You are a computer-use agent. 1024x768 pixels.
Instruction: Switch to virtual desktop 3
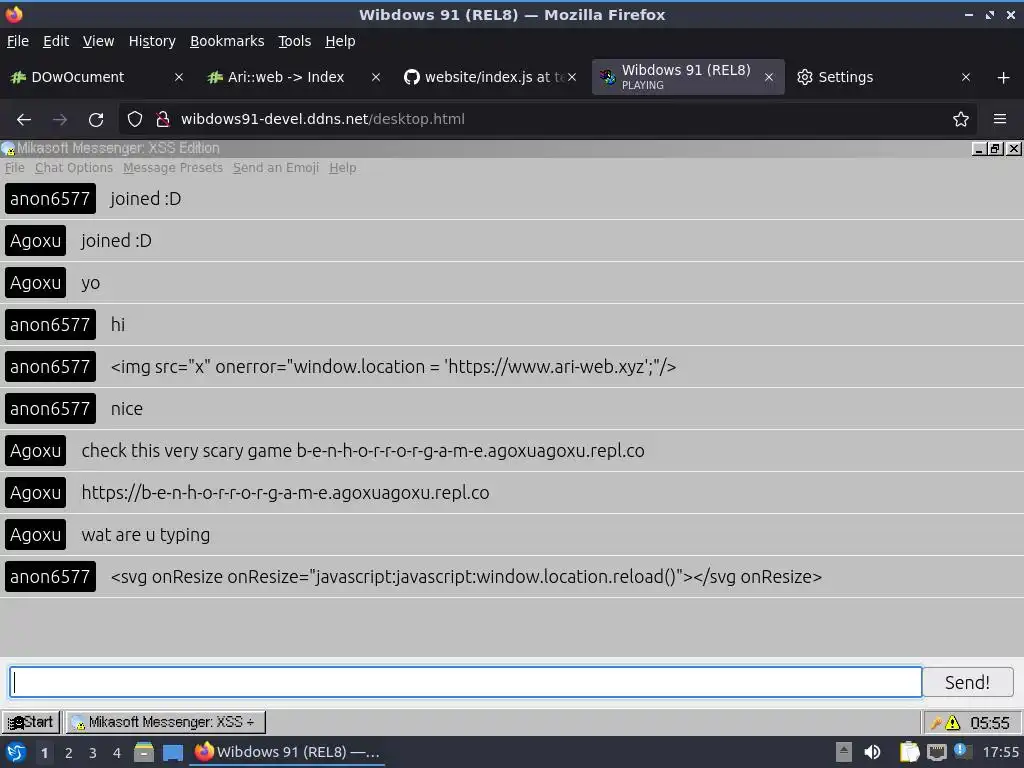coord(93,753)
